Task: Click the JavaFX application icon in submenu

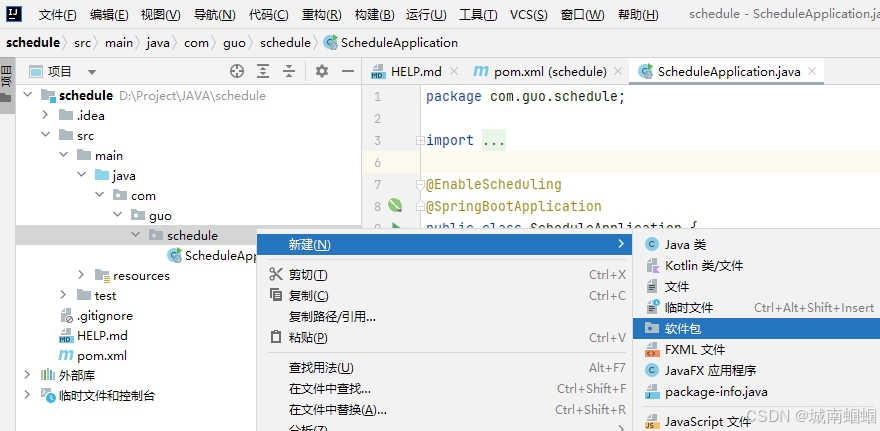Action: pos(652,370)
